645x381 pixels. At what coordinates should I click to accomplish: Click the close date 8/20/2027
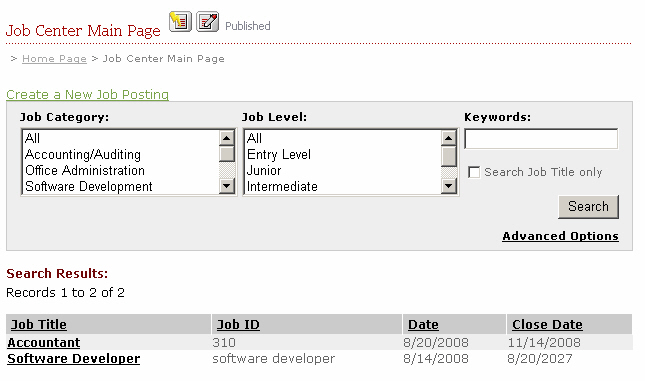(539, 358)
